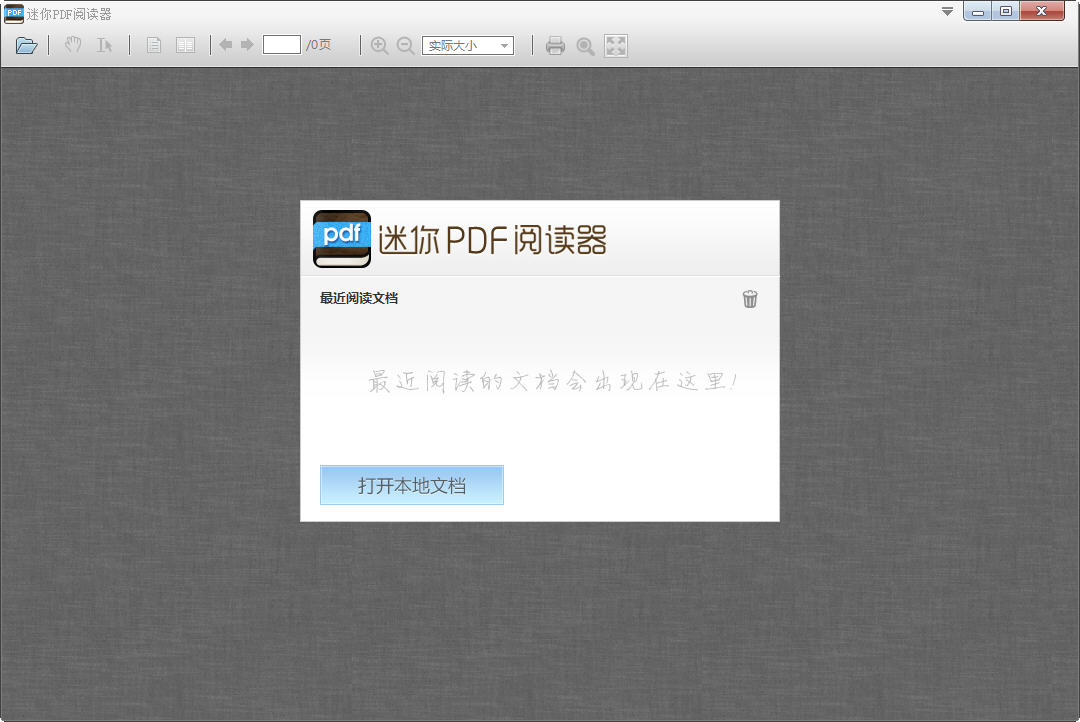Select the Hand pan tool

tap(71, 45)
